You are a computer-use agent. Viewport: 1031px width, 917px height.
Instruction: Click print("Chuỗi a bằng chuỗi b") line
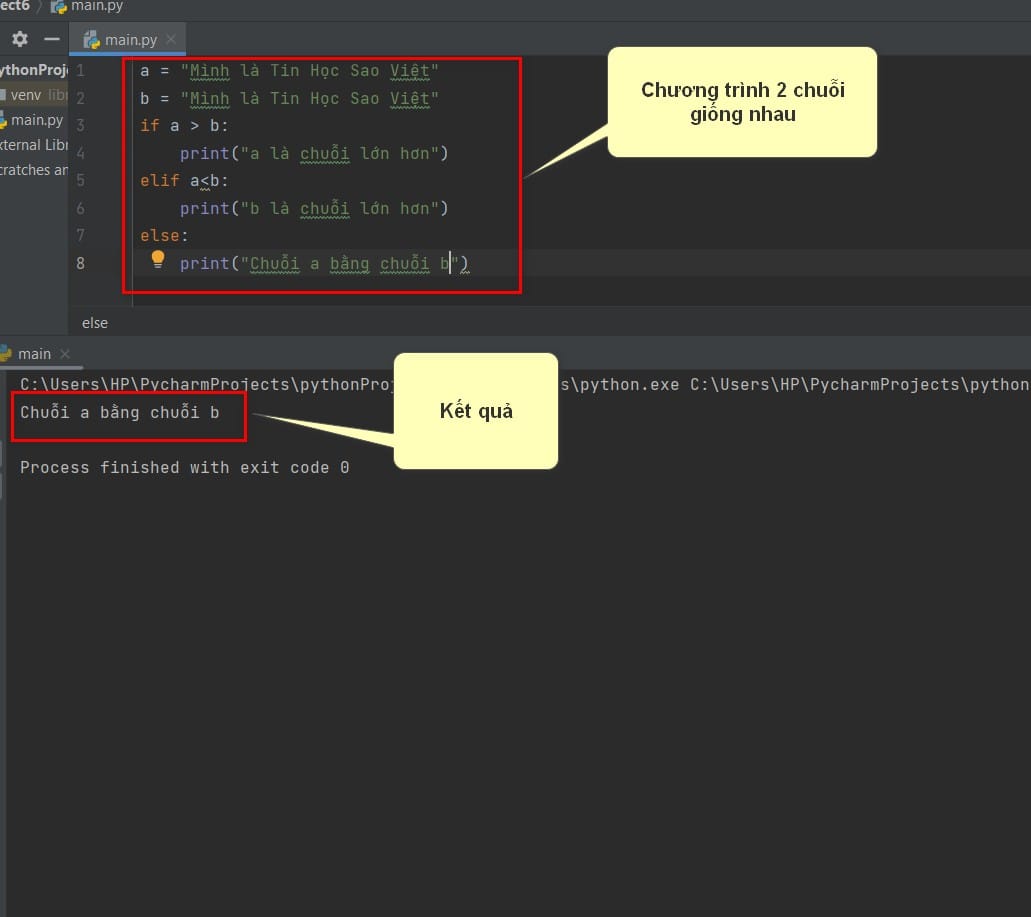[x=324, y=264]
